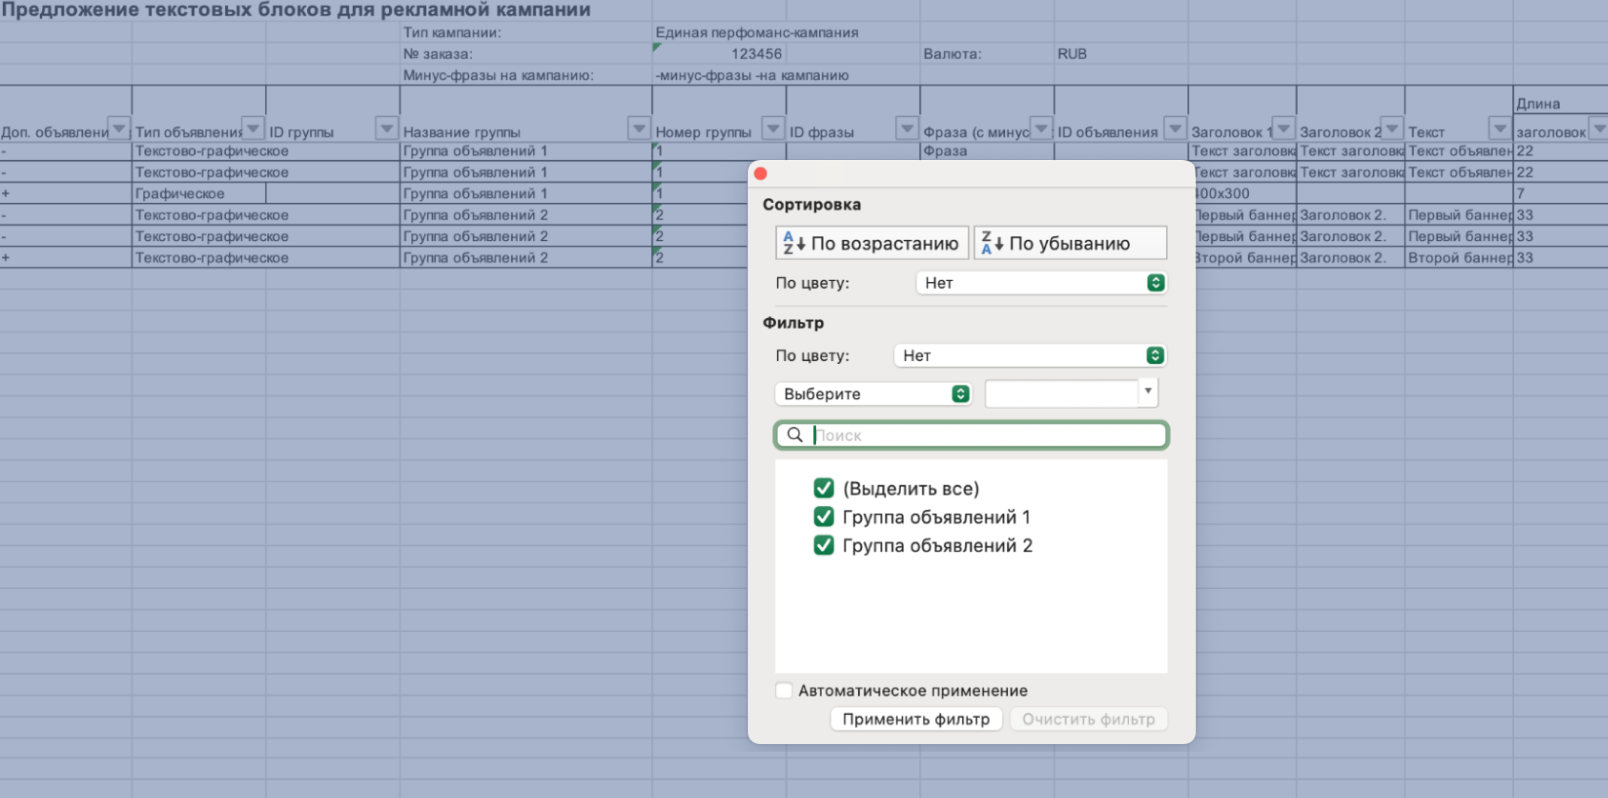
Task: Open filter arrow for ID объявления column
Action: pos(1175,128)
